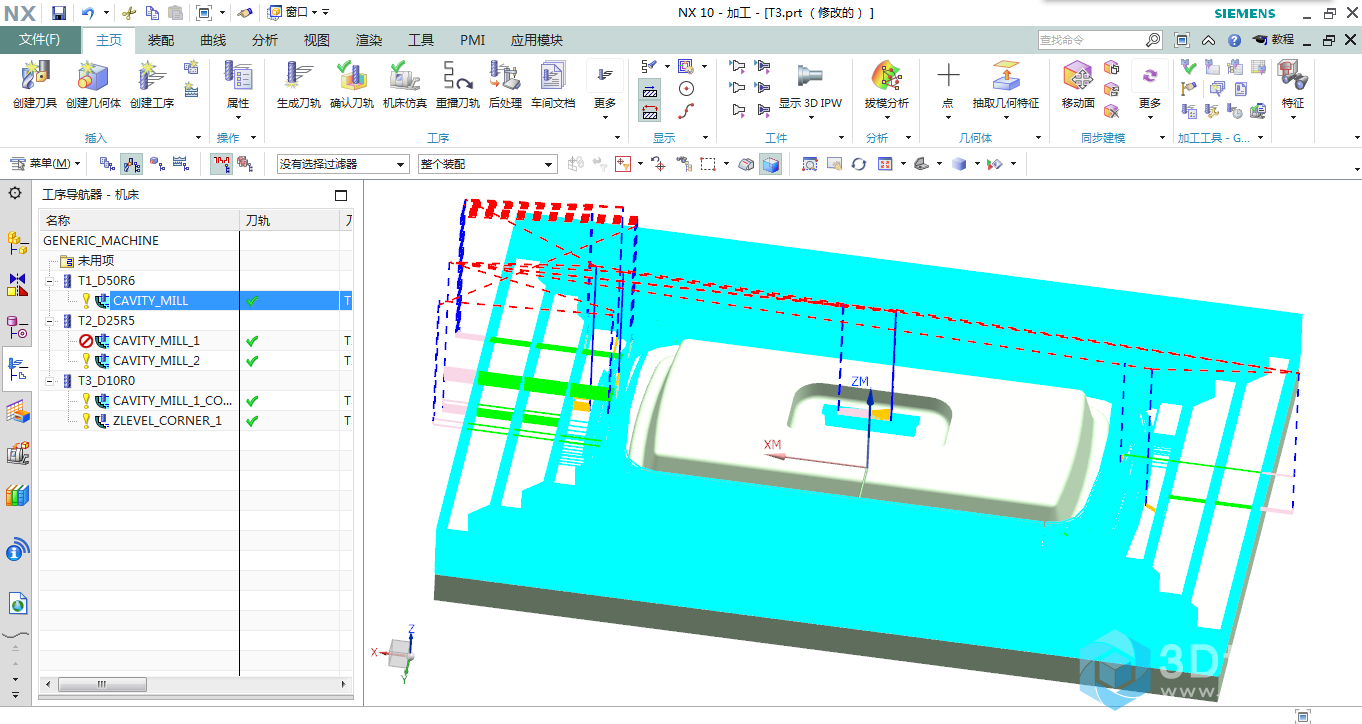The width and height of the screenshot is (1362, 724).
Task: Open the Assembly Navigator sidebar icon
Action: 17,242
